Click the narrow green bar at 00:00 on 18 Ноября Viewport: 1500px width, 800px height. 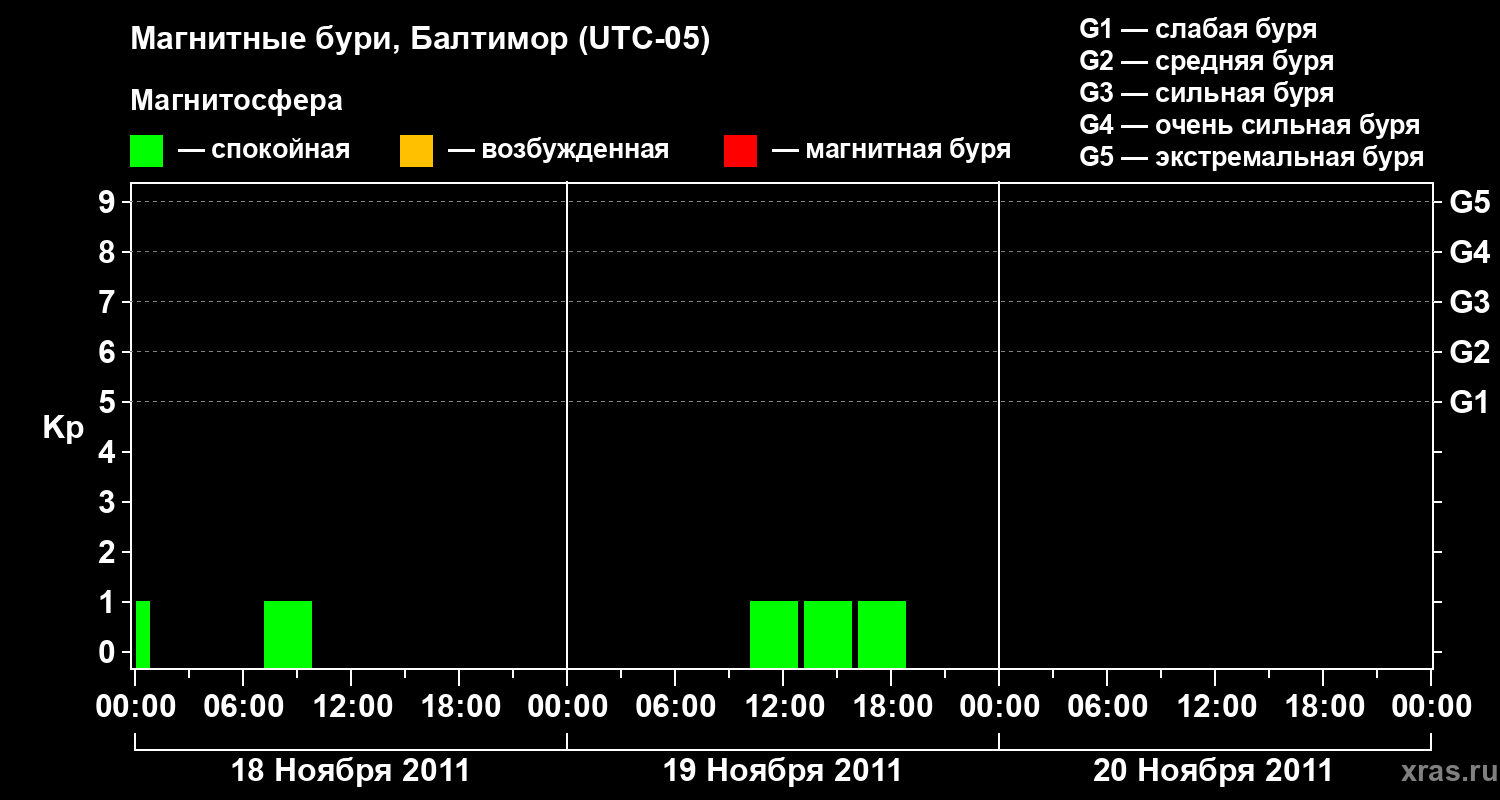pos(143,634)
